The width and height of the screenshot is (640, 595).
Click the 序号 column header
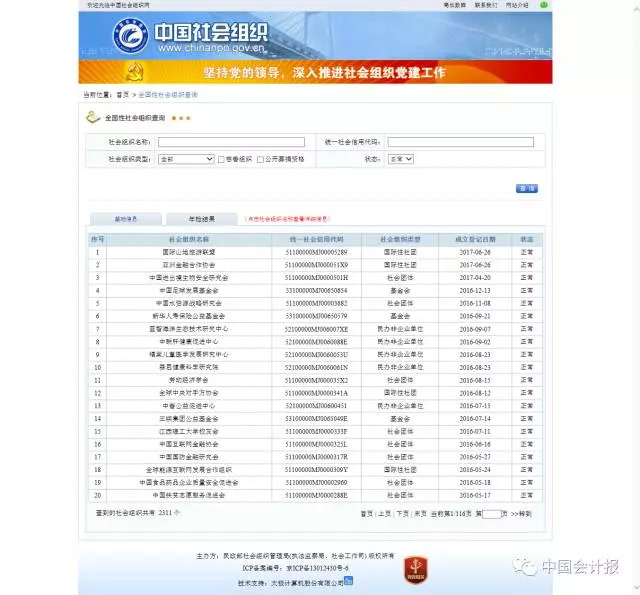97,239
